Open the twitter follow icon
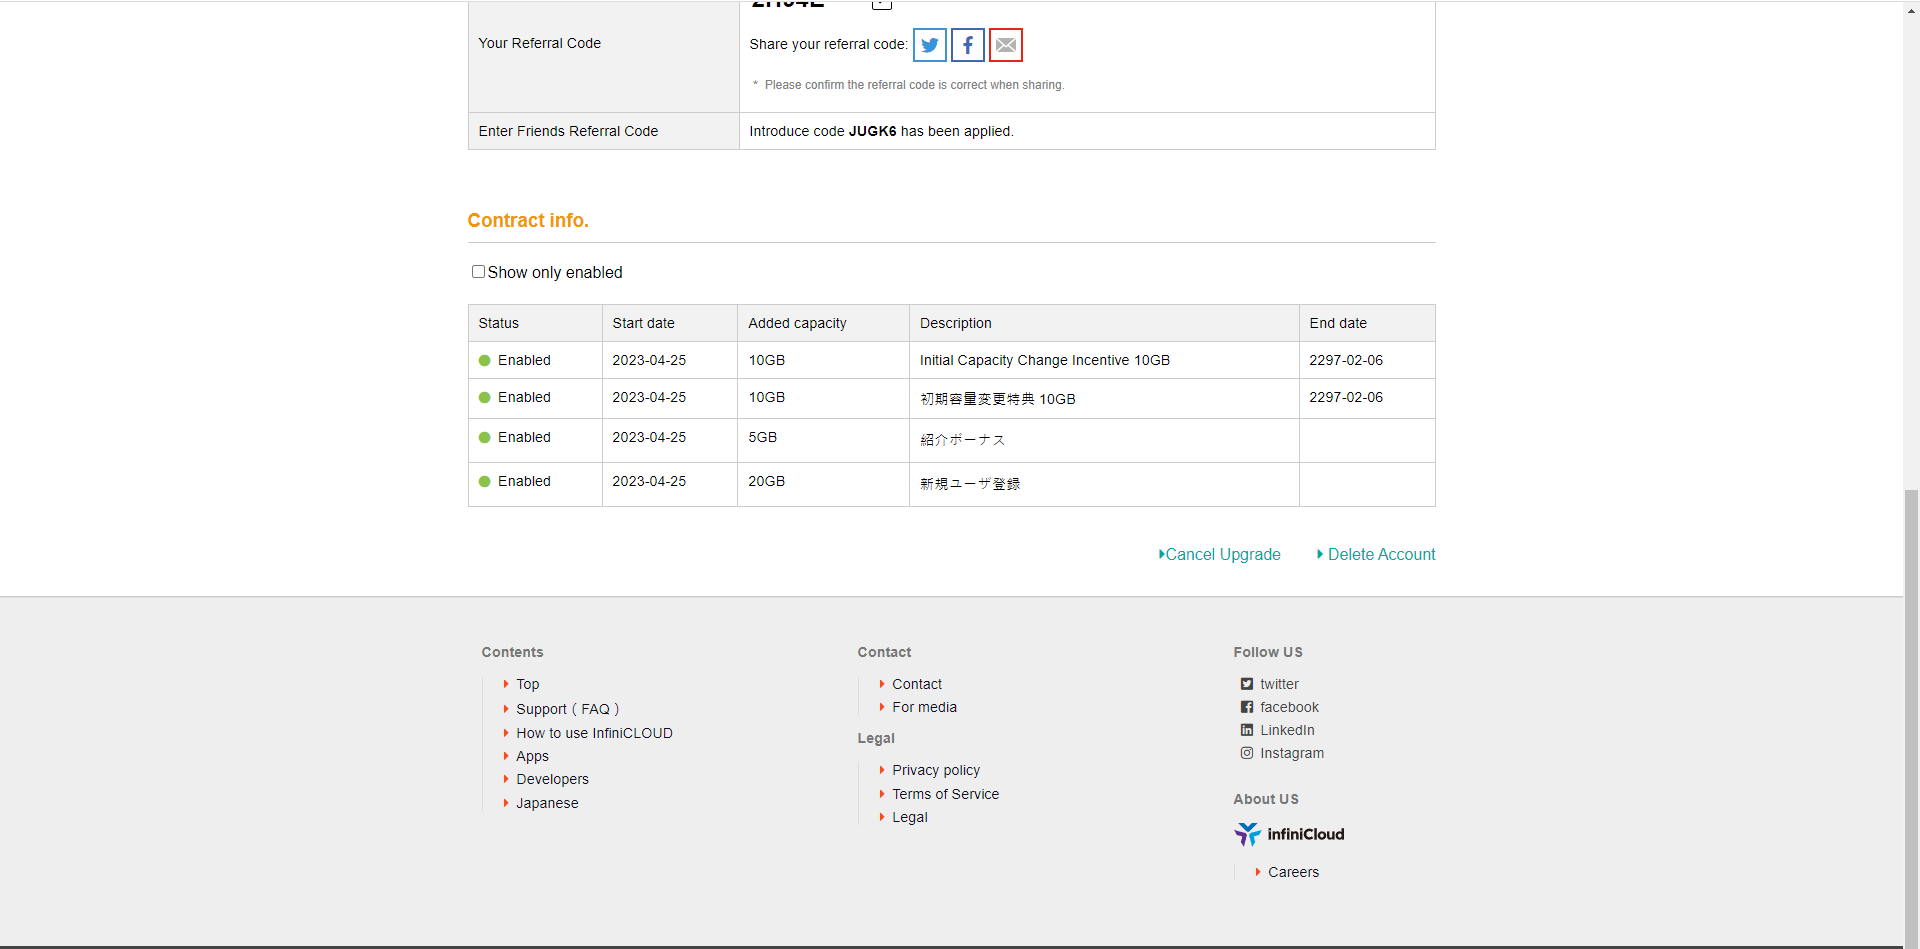This screenshot has width=1920, height=949. click(1277, 684)
